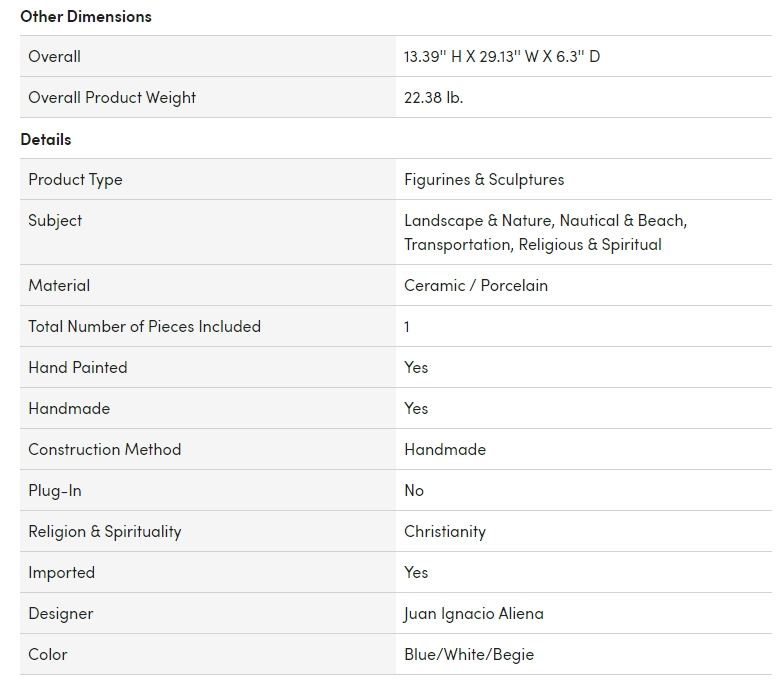Click the Details section heading

coord(46,139)
